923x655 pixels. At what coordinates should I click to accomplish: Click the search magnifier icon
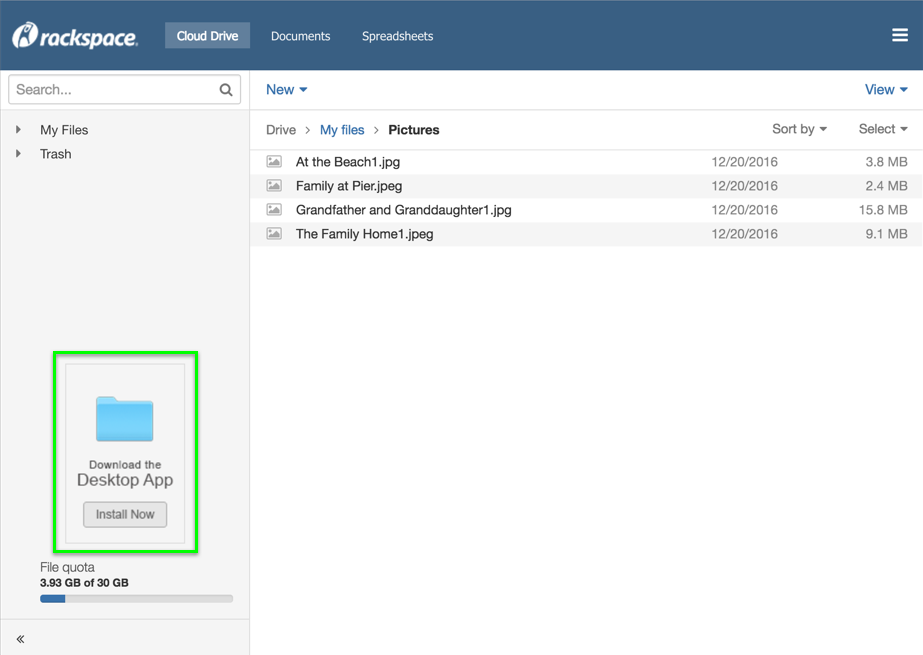click(x=226, y=90)
